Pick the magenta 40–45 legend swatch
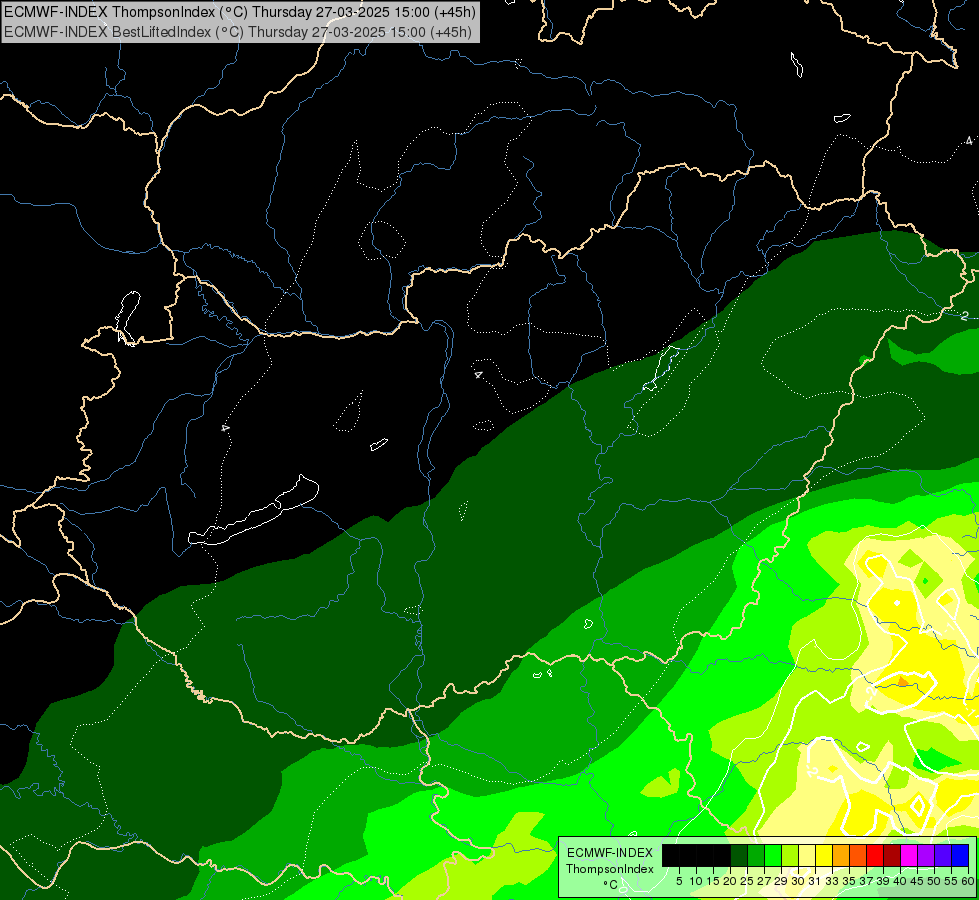This screenshot has width=979, height=900. click(909, 855)
